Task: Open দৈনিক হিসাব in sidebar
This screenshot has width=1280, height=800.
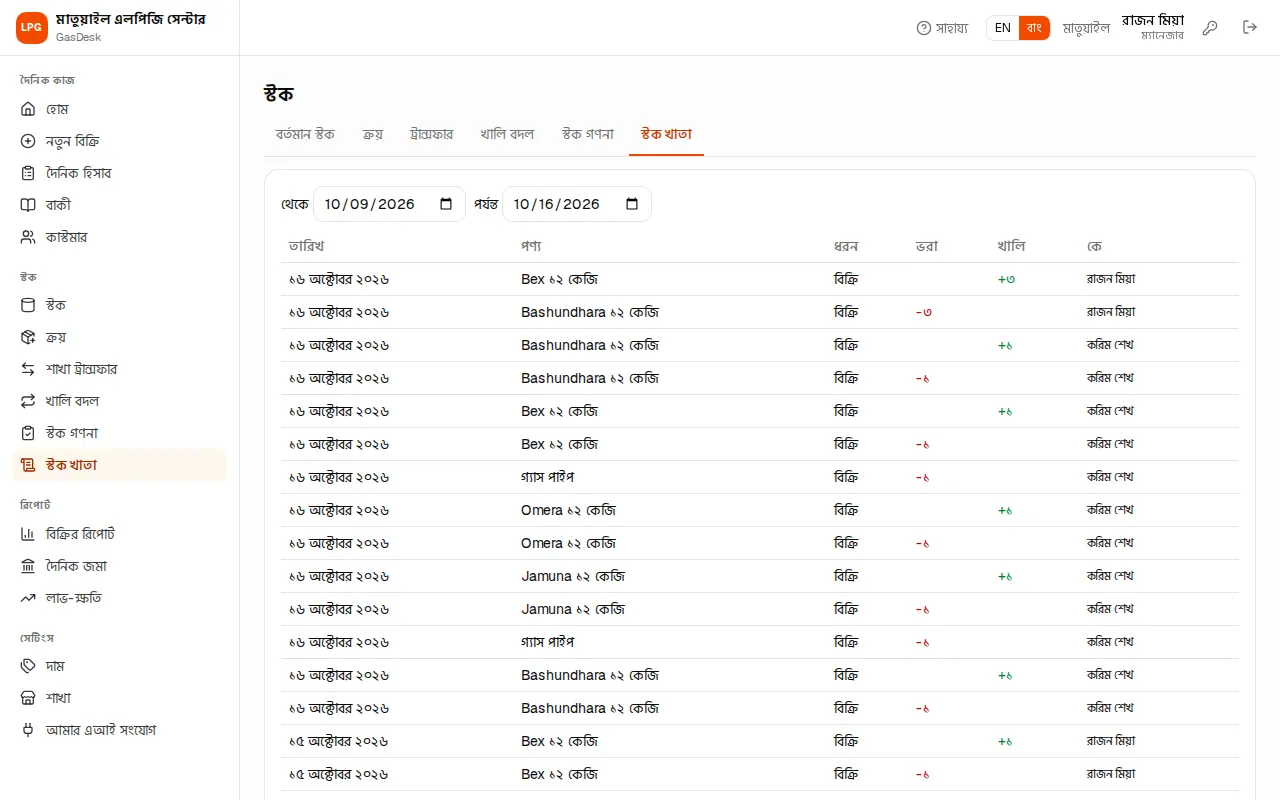Action: pyautogui.click(x=119, y=173)
